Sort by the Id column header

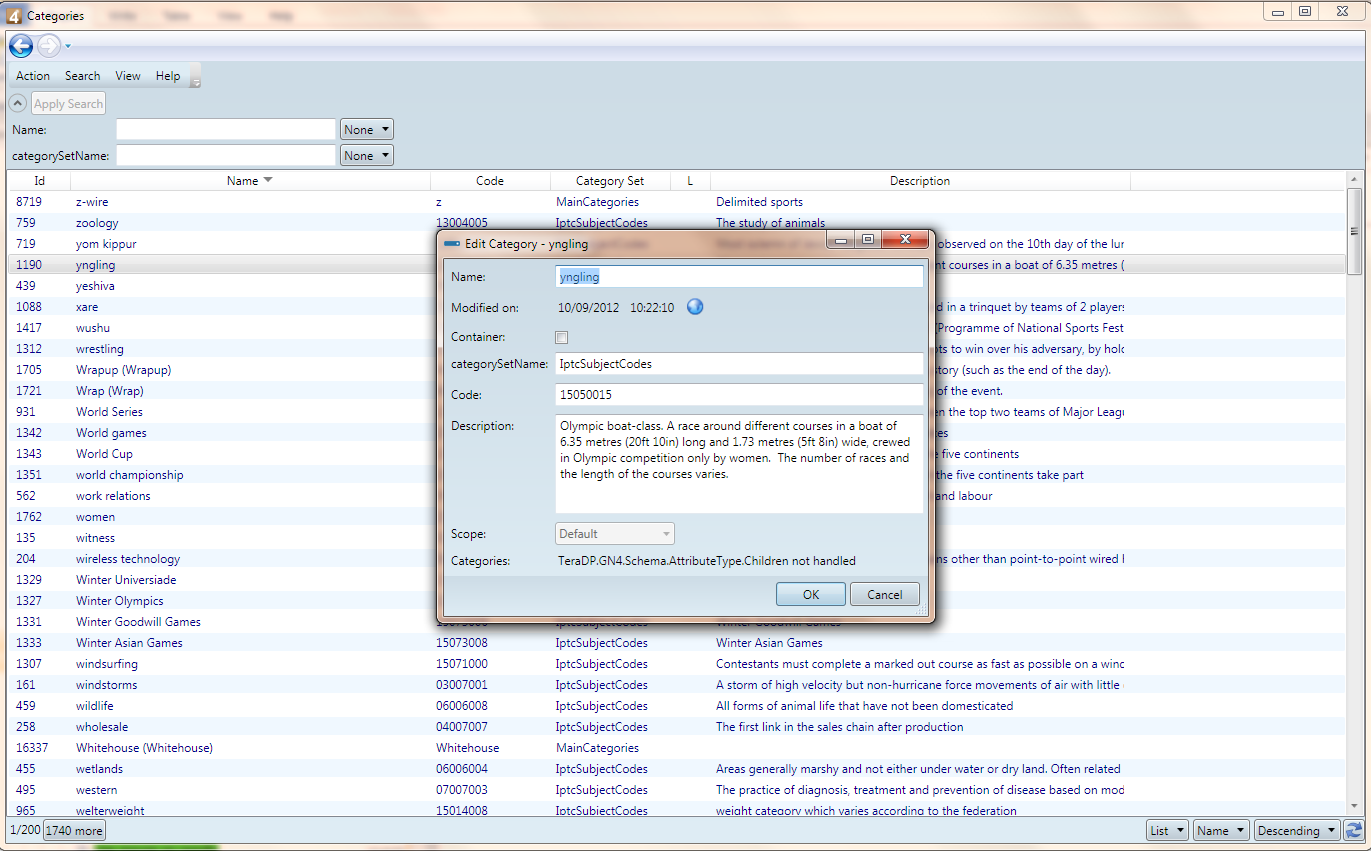tap(40, 181)
